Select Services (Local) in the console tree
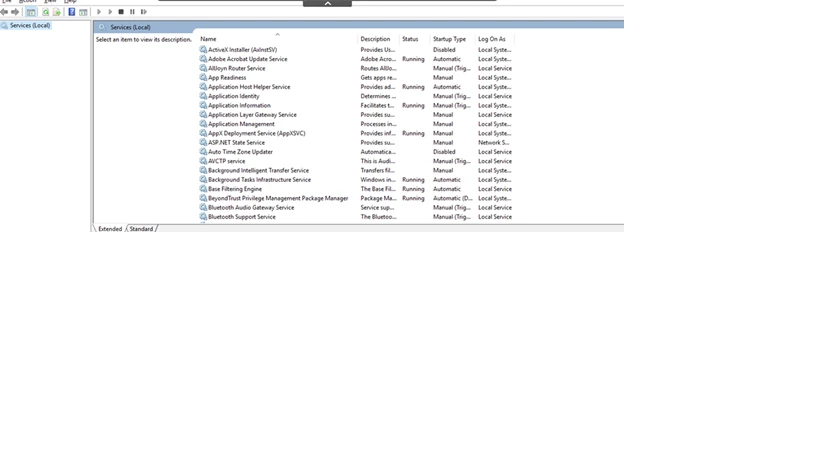This screenshot has height=460, width=819. pos(30,25)
